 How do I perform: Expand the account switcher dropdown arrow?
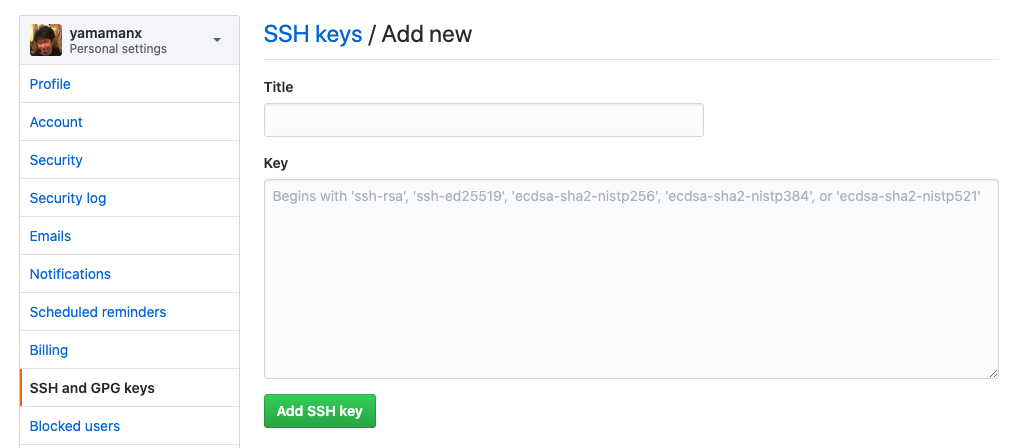pyautogui.click(x=217, y=40)
